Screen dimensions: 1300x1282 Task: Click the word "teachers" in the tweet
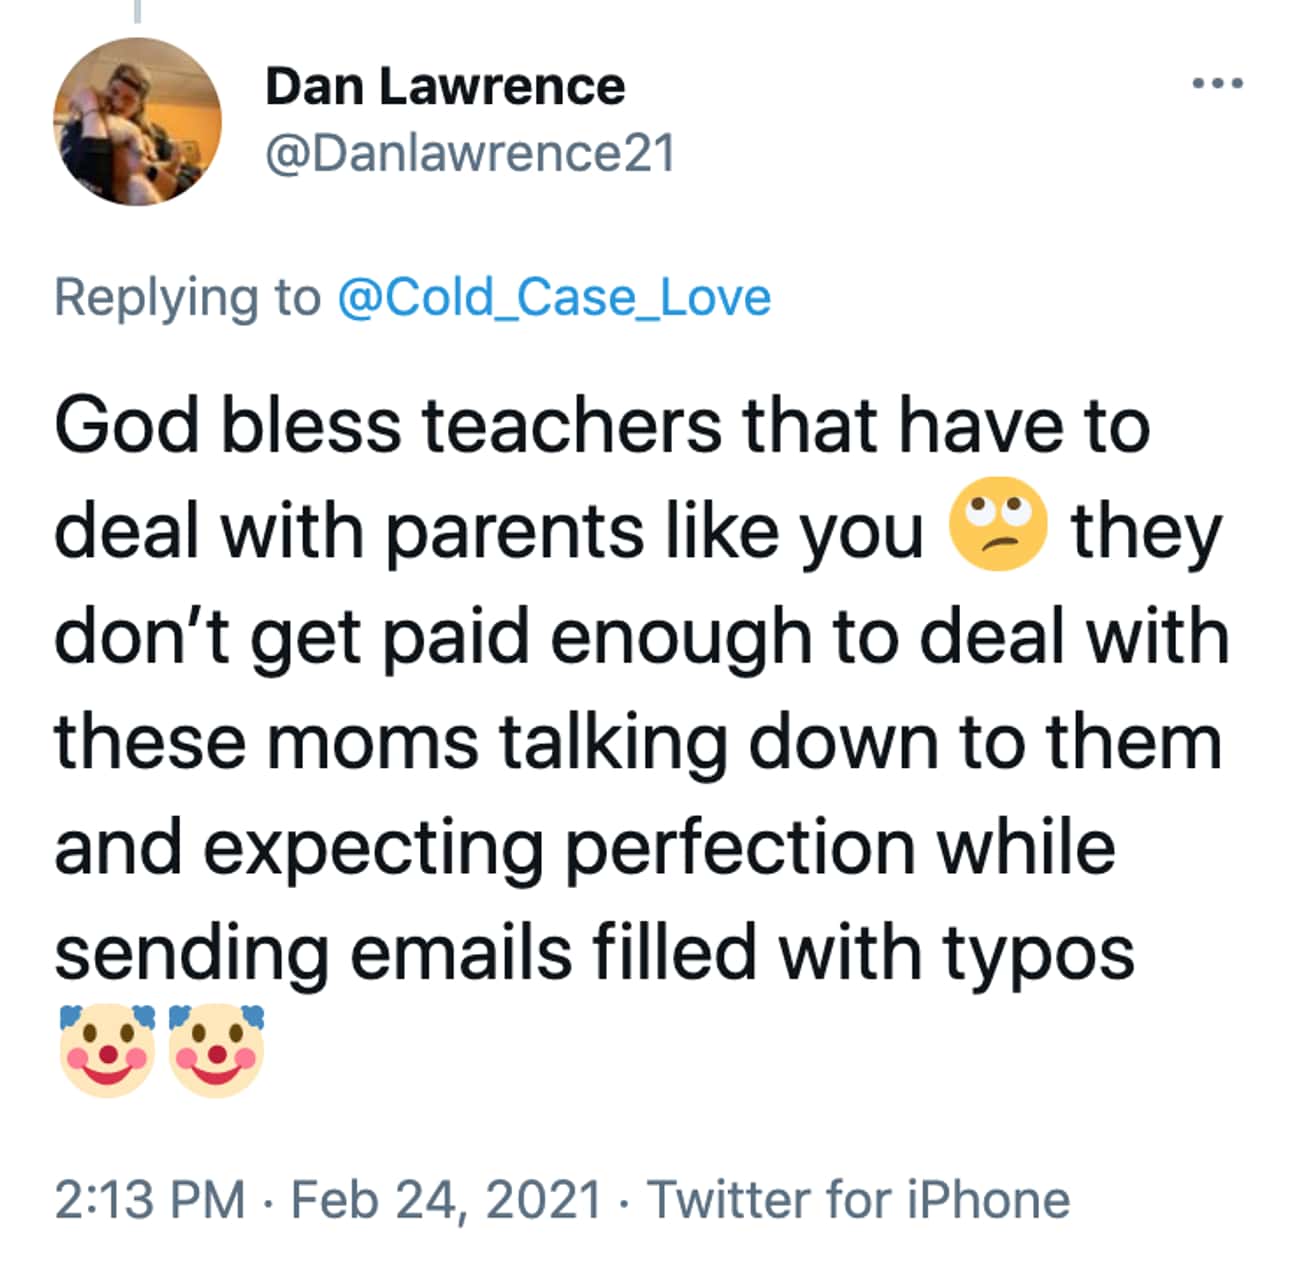(x=571, y=425)
